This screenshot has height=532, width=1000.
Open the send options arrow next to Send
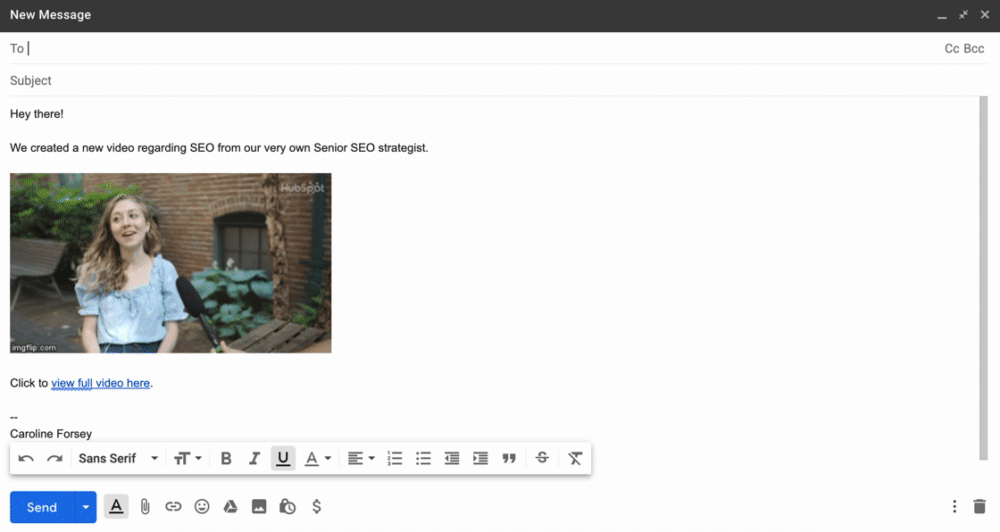(86, 507)
